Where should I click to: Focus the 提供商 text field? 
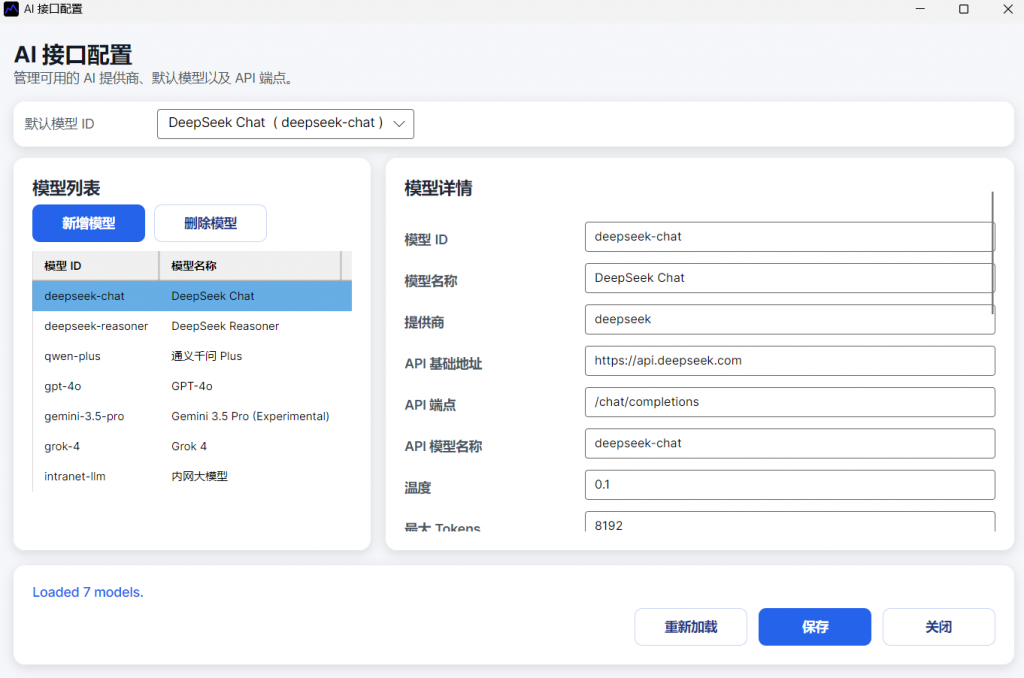pyautogui.click(x=786, y=319)
